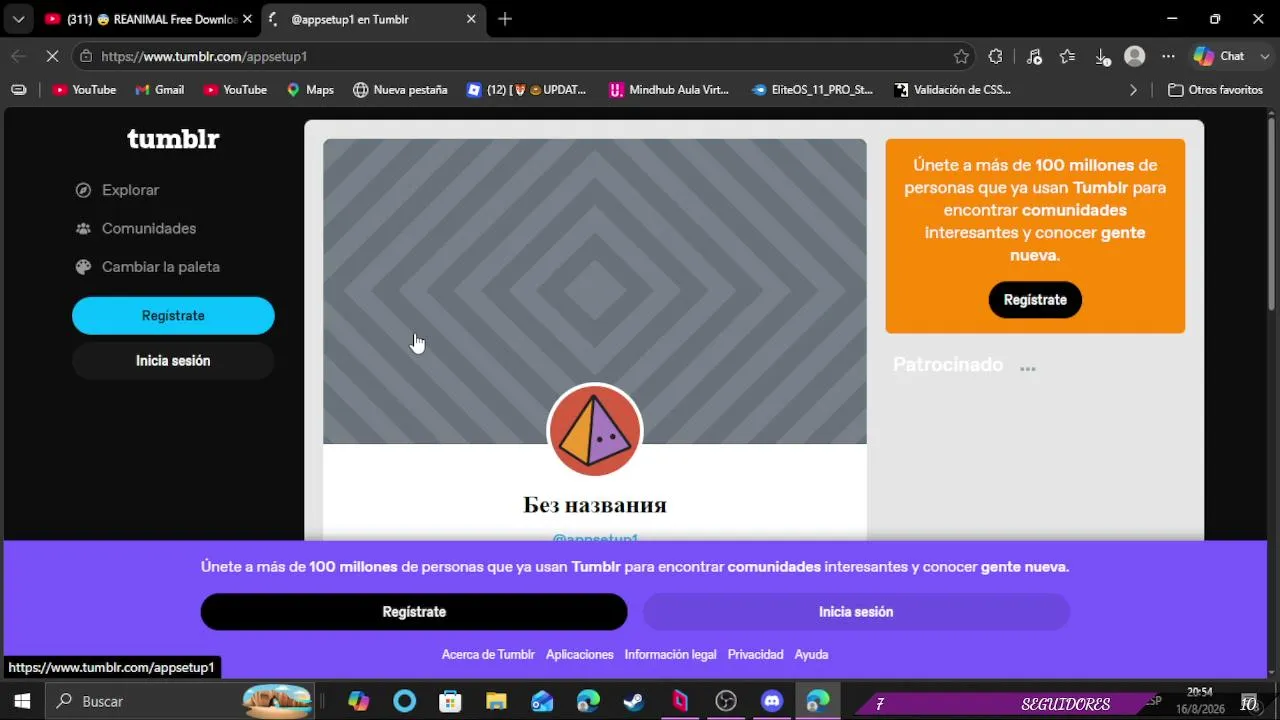Open the Gmail bookmark
This screenshot has width=1280, height=720.
[x=159, y=90]
